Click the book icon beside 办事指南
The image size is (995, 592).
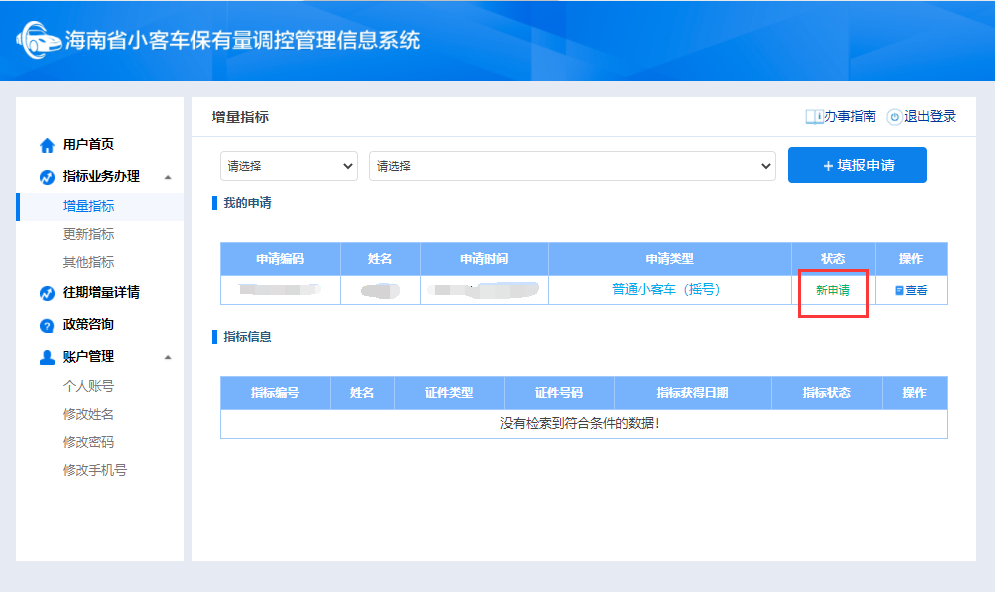814,117
